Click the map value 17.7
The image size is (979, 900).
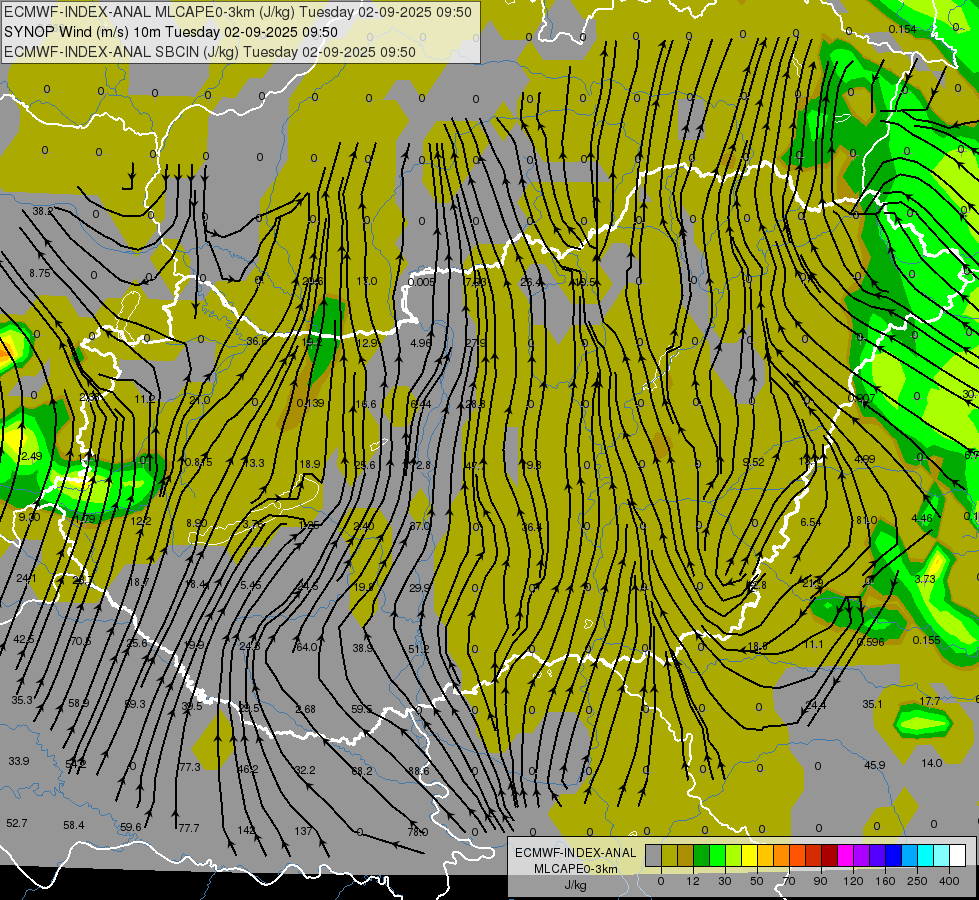point(930,701)
